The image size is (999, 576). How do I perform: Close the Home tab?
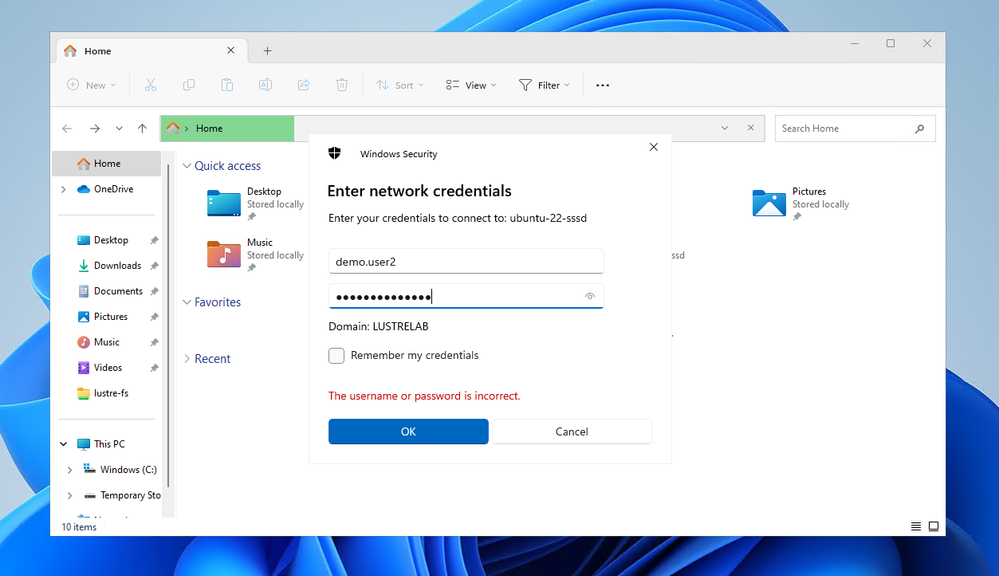pos(231,50)
